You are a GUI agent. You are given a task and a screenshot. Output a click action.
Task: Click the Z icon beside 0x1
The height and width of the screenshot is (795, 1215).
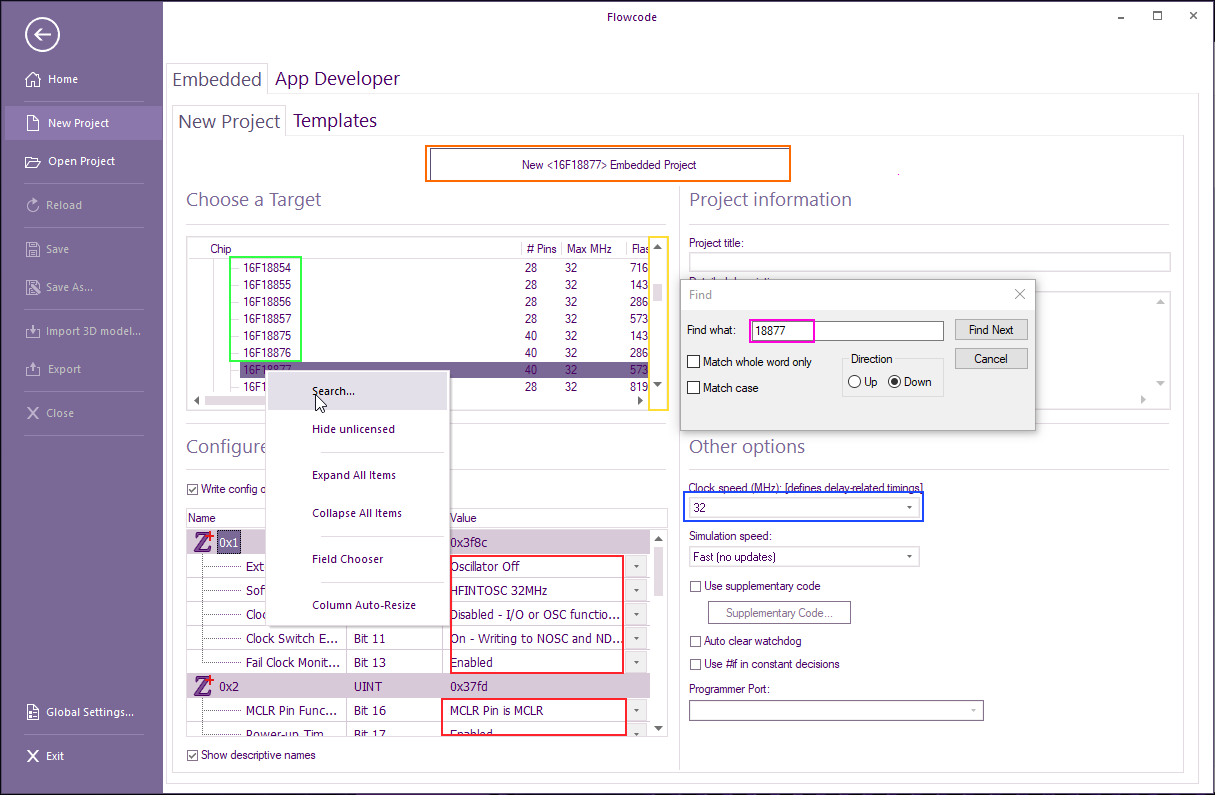click(x=204, y=542)
